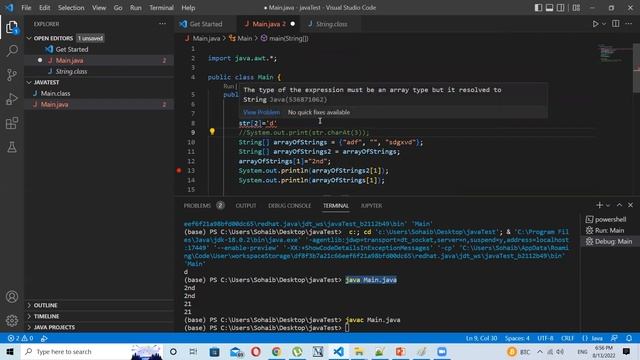Split the editor to the right
Viewport: 640px width, 360px height.
[616, 24]
